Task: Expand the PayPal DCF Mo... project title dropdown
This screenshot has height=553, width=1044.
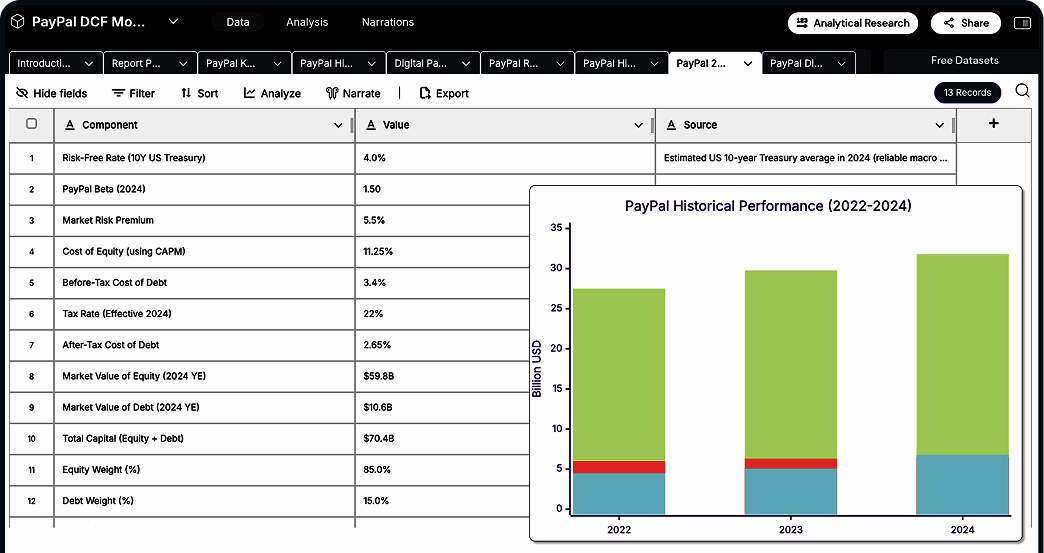Action: (173, 22)
